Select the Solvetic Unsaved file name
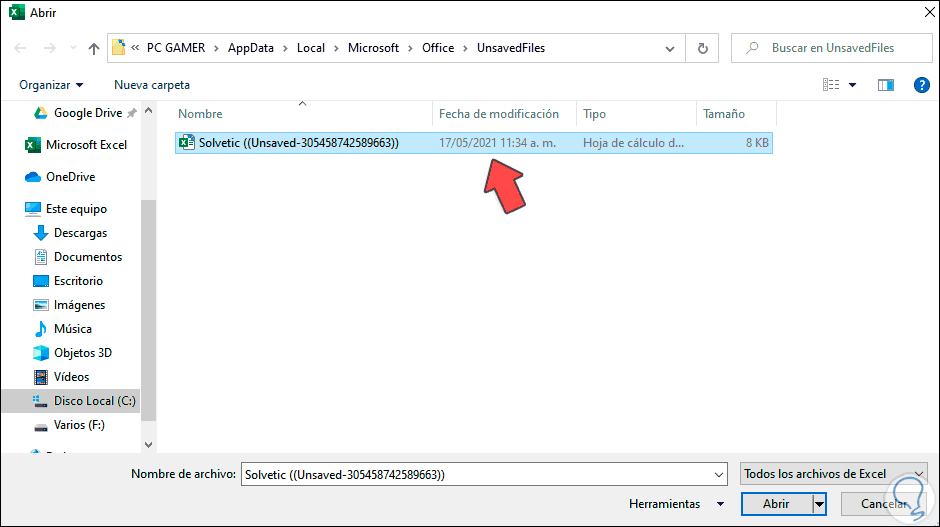940x527 pixels. [299, 143]
